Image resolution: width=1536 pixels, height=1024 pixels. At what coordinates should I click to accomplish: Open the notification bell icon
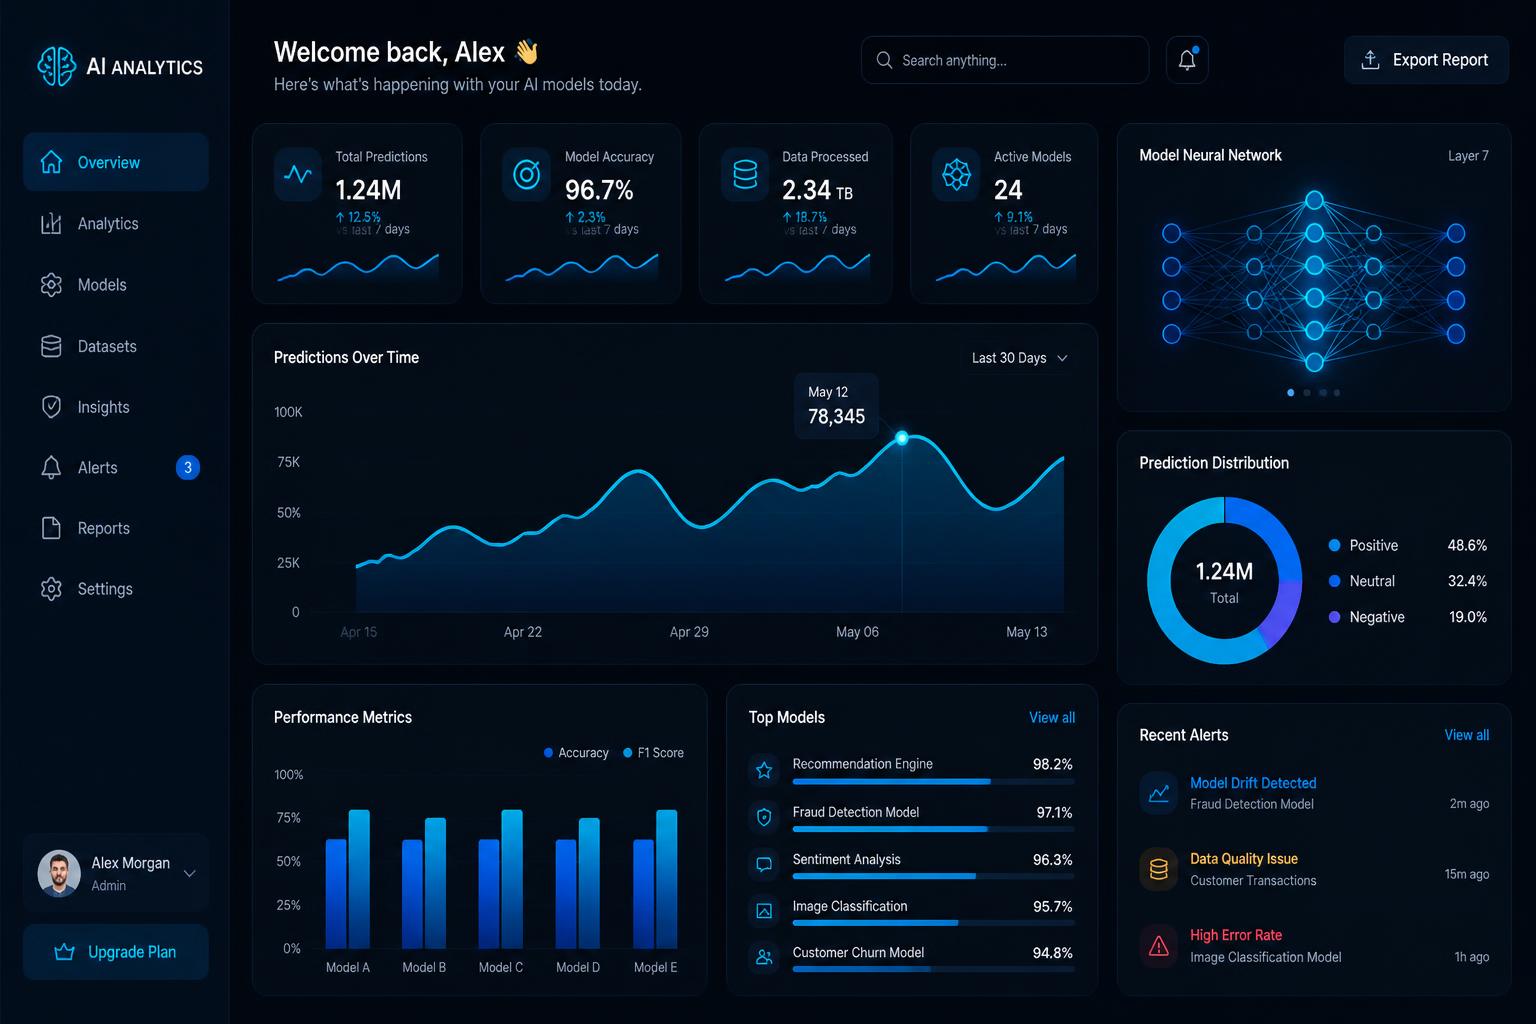[1187, 60]
